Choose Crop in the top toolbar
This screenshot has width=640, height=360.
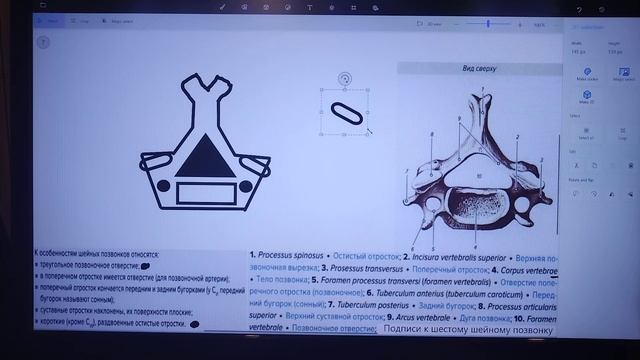(80, 21)
